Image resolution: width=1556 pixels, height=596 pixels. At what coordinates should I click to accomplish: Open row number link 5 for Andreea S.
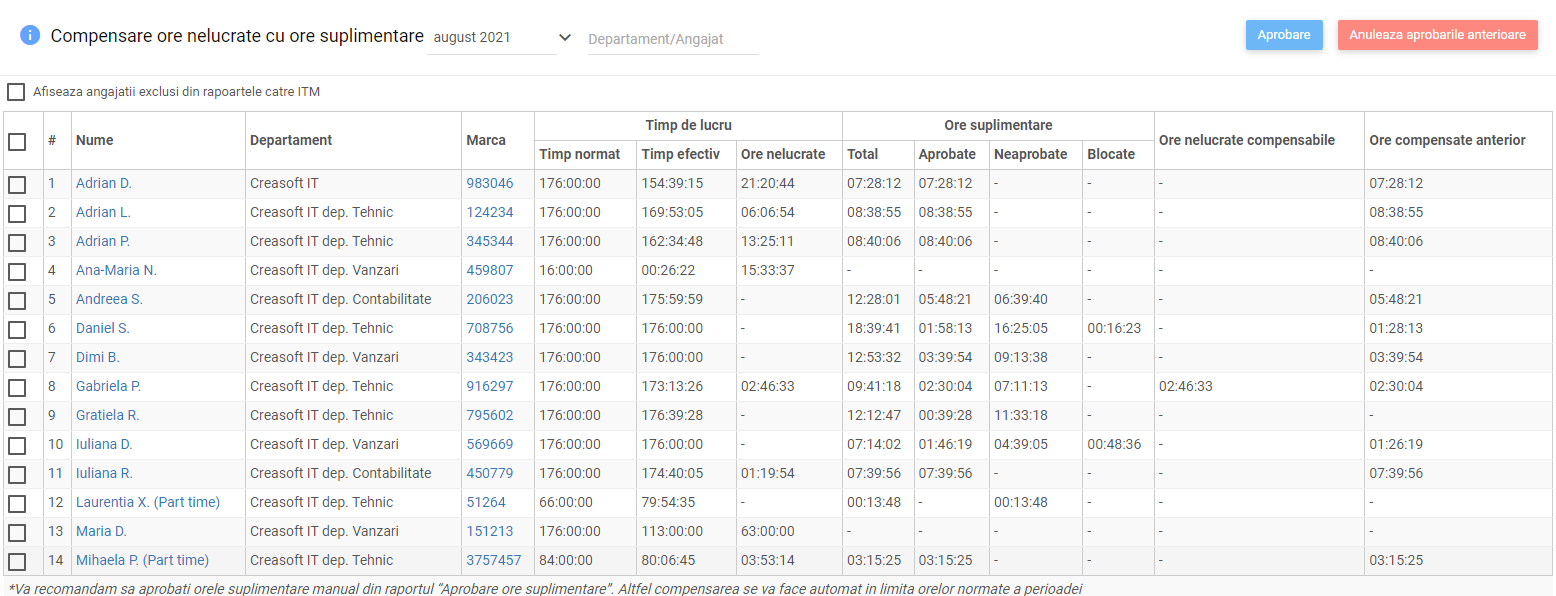point(52,299)
